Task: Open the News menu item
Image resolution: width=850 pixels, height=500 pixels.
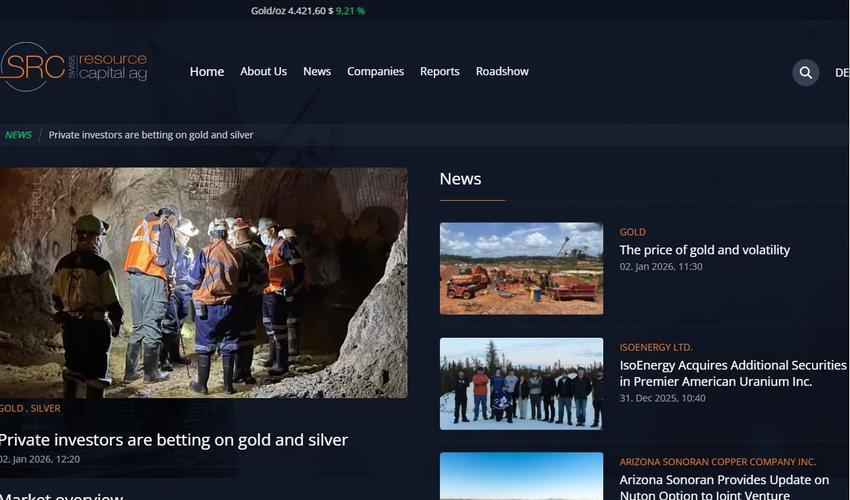Action: pyautogui.click(x=317, y=72)
